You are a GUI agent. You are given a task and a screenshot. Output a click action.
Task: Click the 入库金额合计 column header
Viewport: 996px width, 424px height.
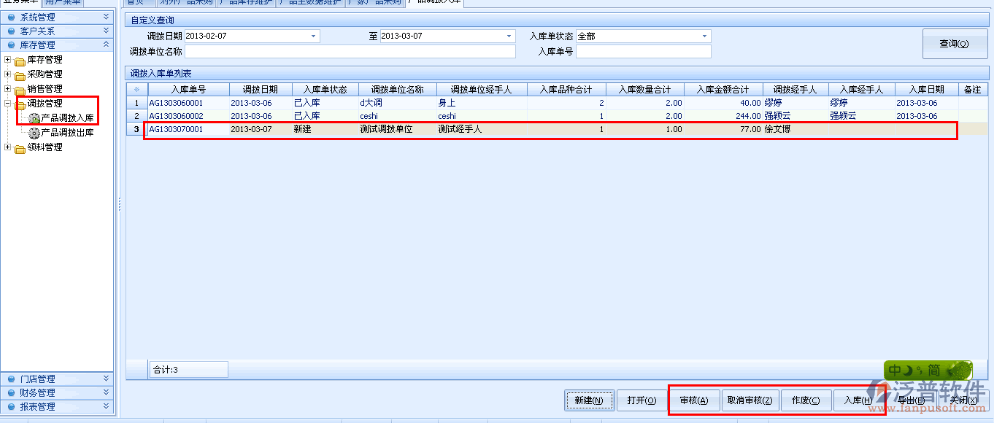[x=722, y=89]
